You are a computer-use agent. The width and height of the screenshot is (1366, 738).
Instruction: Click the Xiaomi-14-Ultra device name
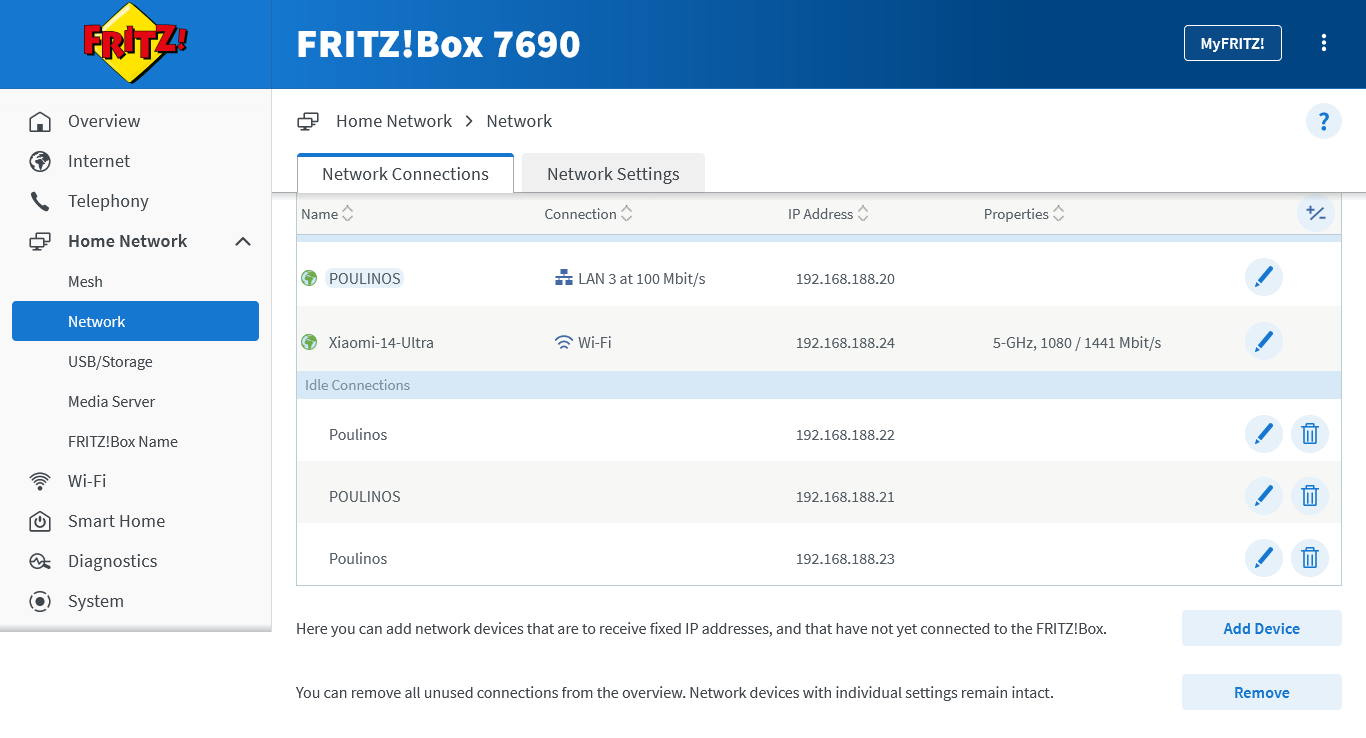click(381, 342)
